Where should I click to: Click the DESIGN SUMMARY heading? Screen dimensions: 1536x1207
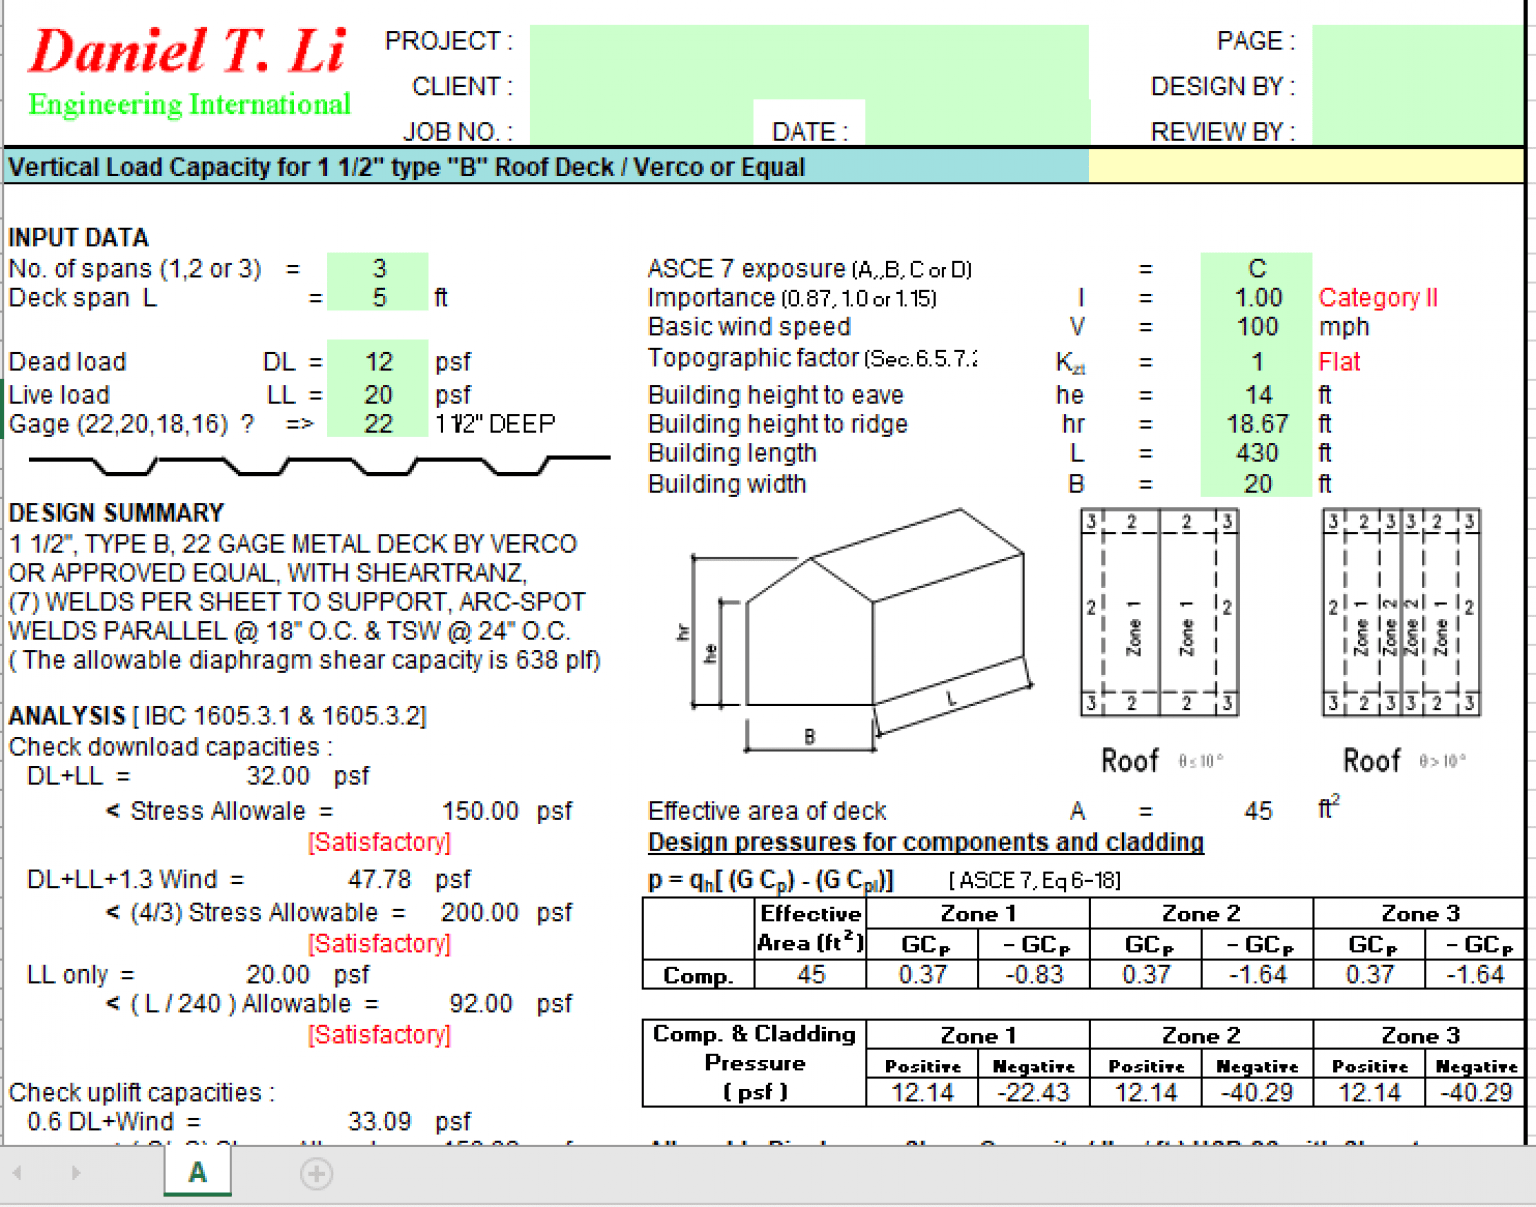(116, 513)
